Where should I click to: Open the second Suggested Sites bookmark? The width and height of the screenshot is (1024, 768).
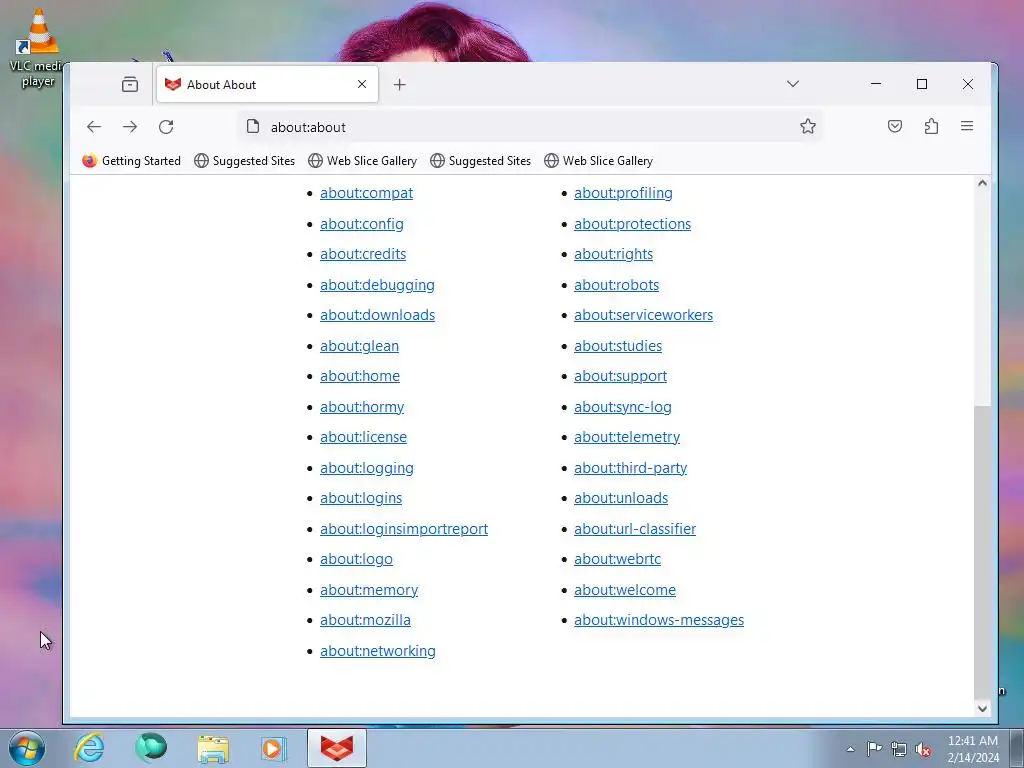tap(481, 161)
